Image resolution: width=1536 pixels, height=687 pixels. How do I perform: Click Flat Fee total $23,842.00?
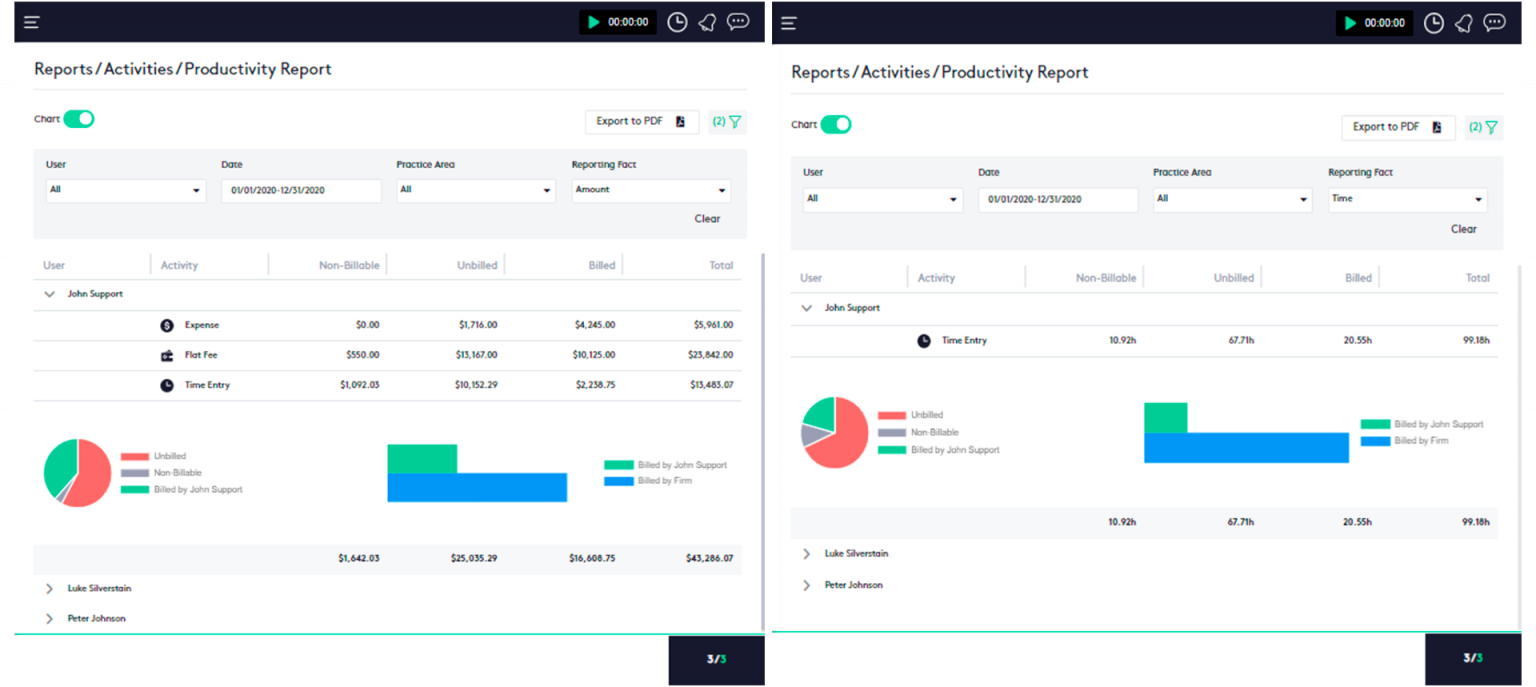711,355
